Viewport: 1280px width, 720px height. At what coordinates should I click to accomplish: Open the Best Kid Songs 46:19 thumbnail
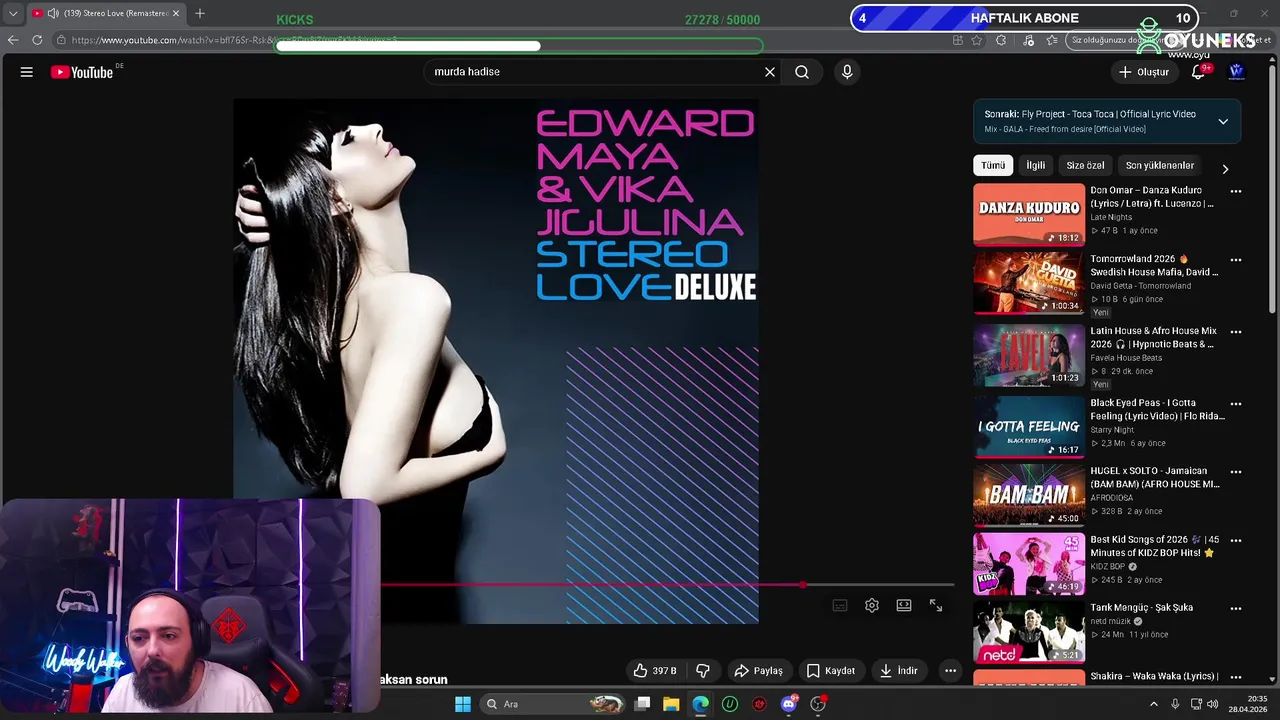click(1029, 564)
